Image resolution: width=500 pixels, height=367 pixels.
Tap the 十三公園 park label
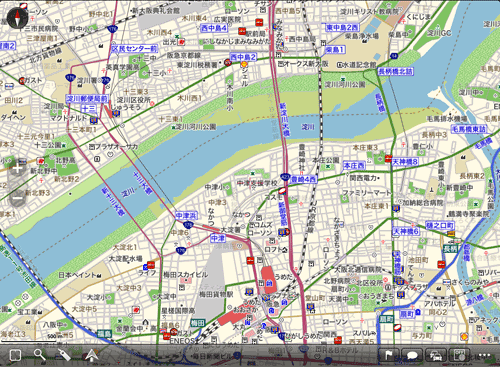click(48, 145)
